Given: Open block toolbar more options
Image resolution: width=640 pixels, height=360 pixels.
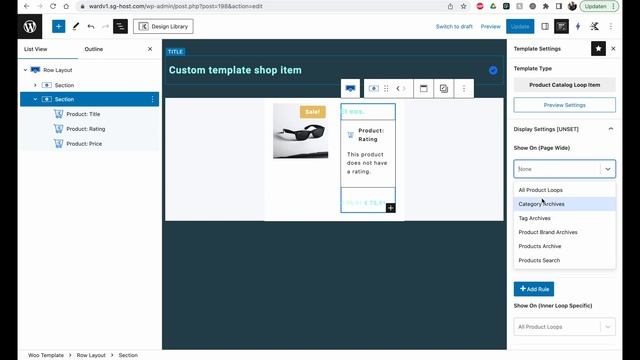Looking at the screenshot, I should [x=464, y=89].
